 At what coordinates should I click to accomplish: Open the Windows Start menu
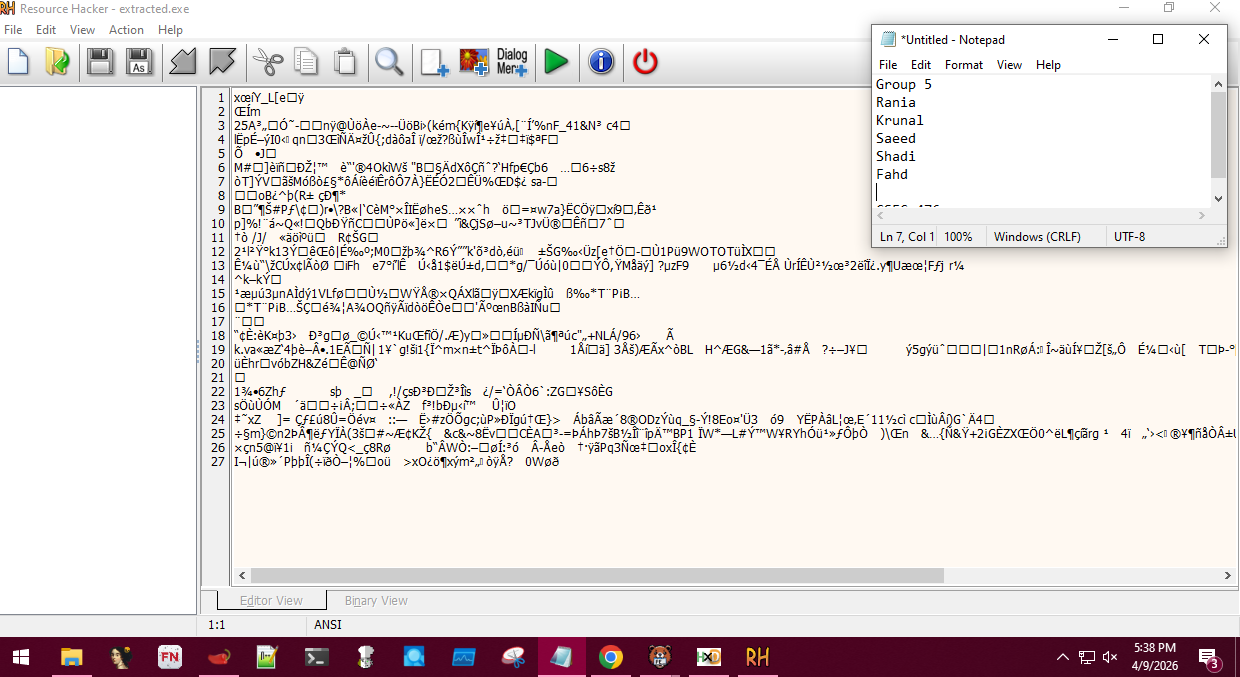pyautogui.click(x=22, y=657)
